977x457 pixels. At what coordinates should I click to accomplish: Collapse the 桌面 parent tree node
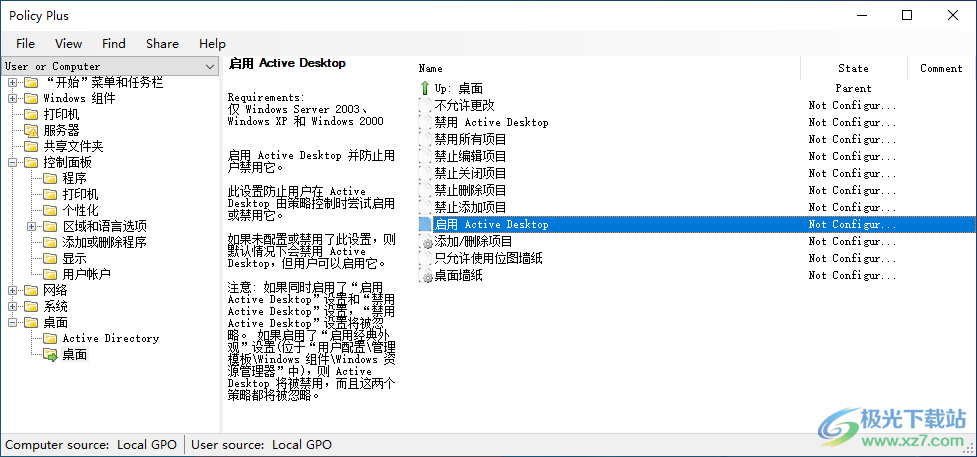(12, 323)
